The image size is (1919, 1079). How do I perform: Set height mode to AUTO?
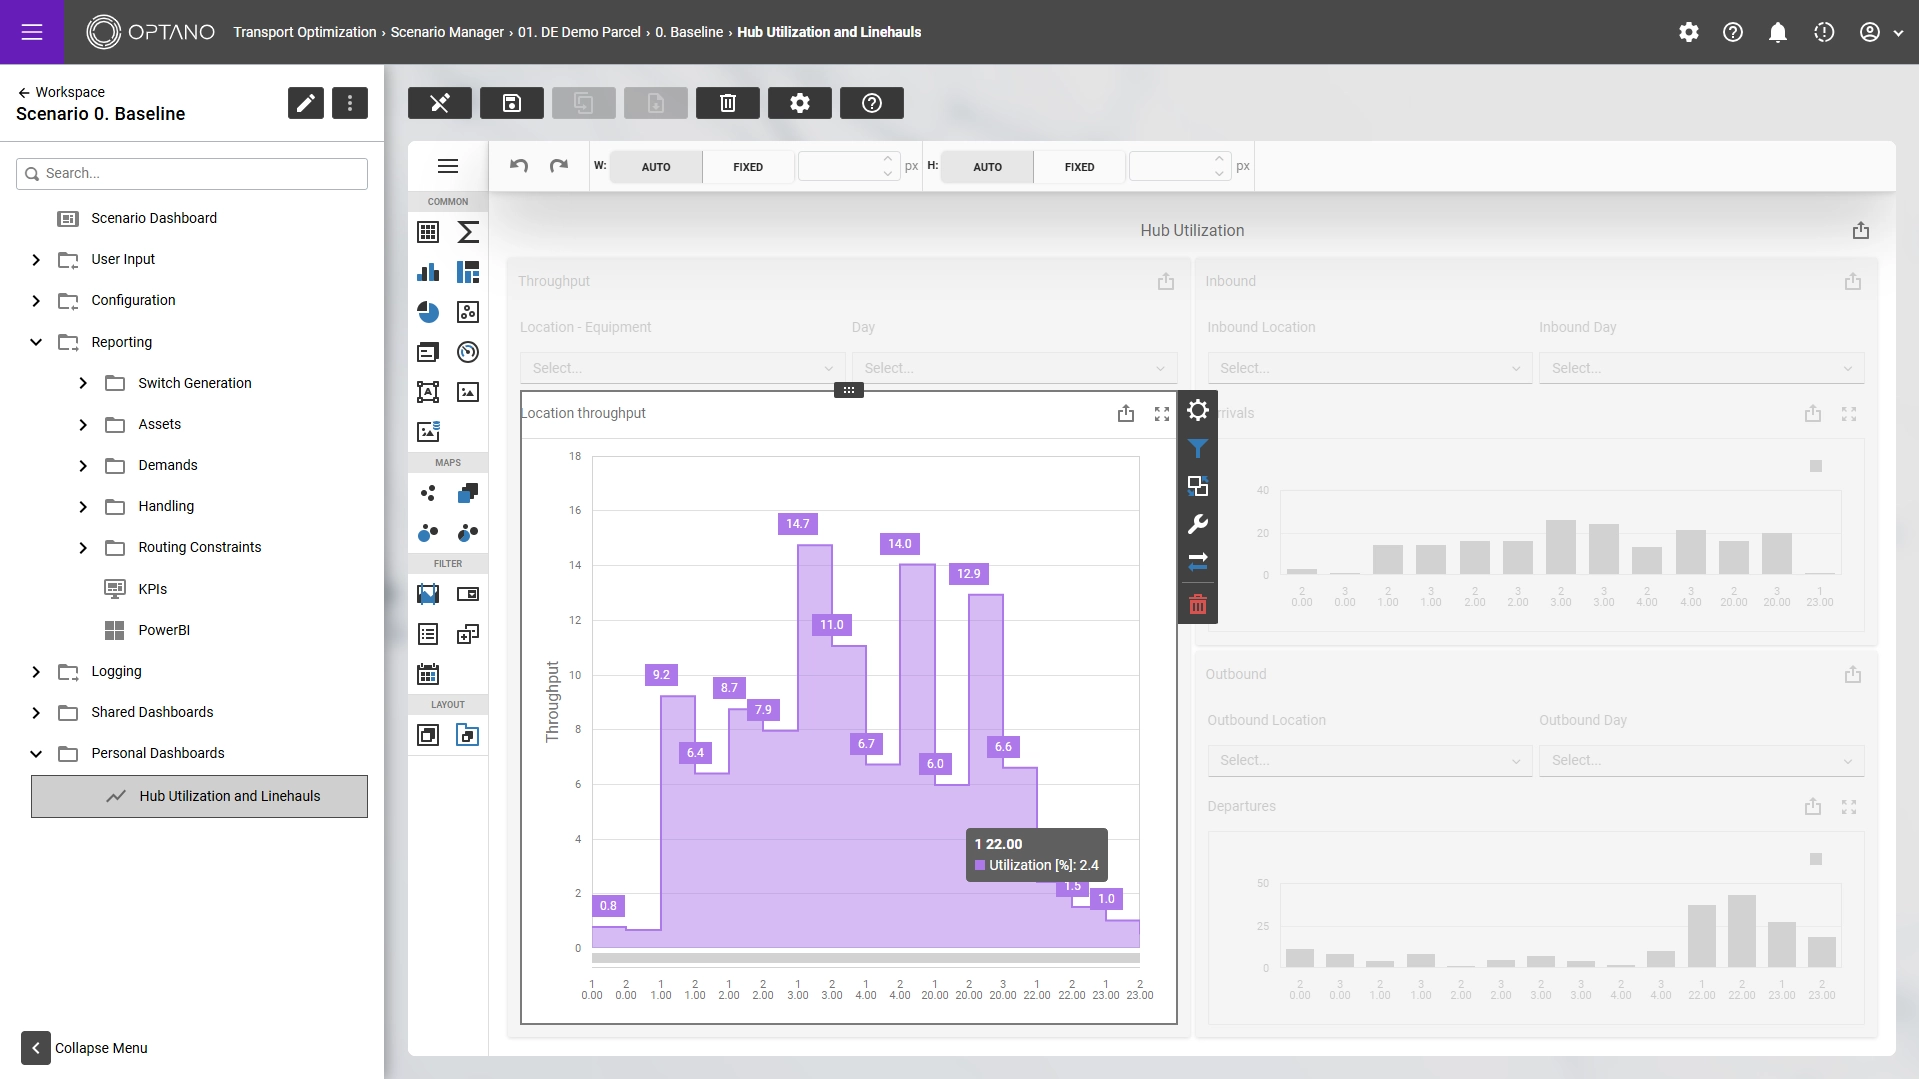click(986, 167)
